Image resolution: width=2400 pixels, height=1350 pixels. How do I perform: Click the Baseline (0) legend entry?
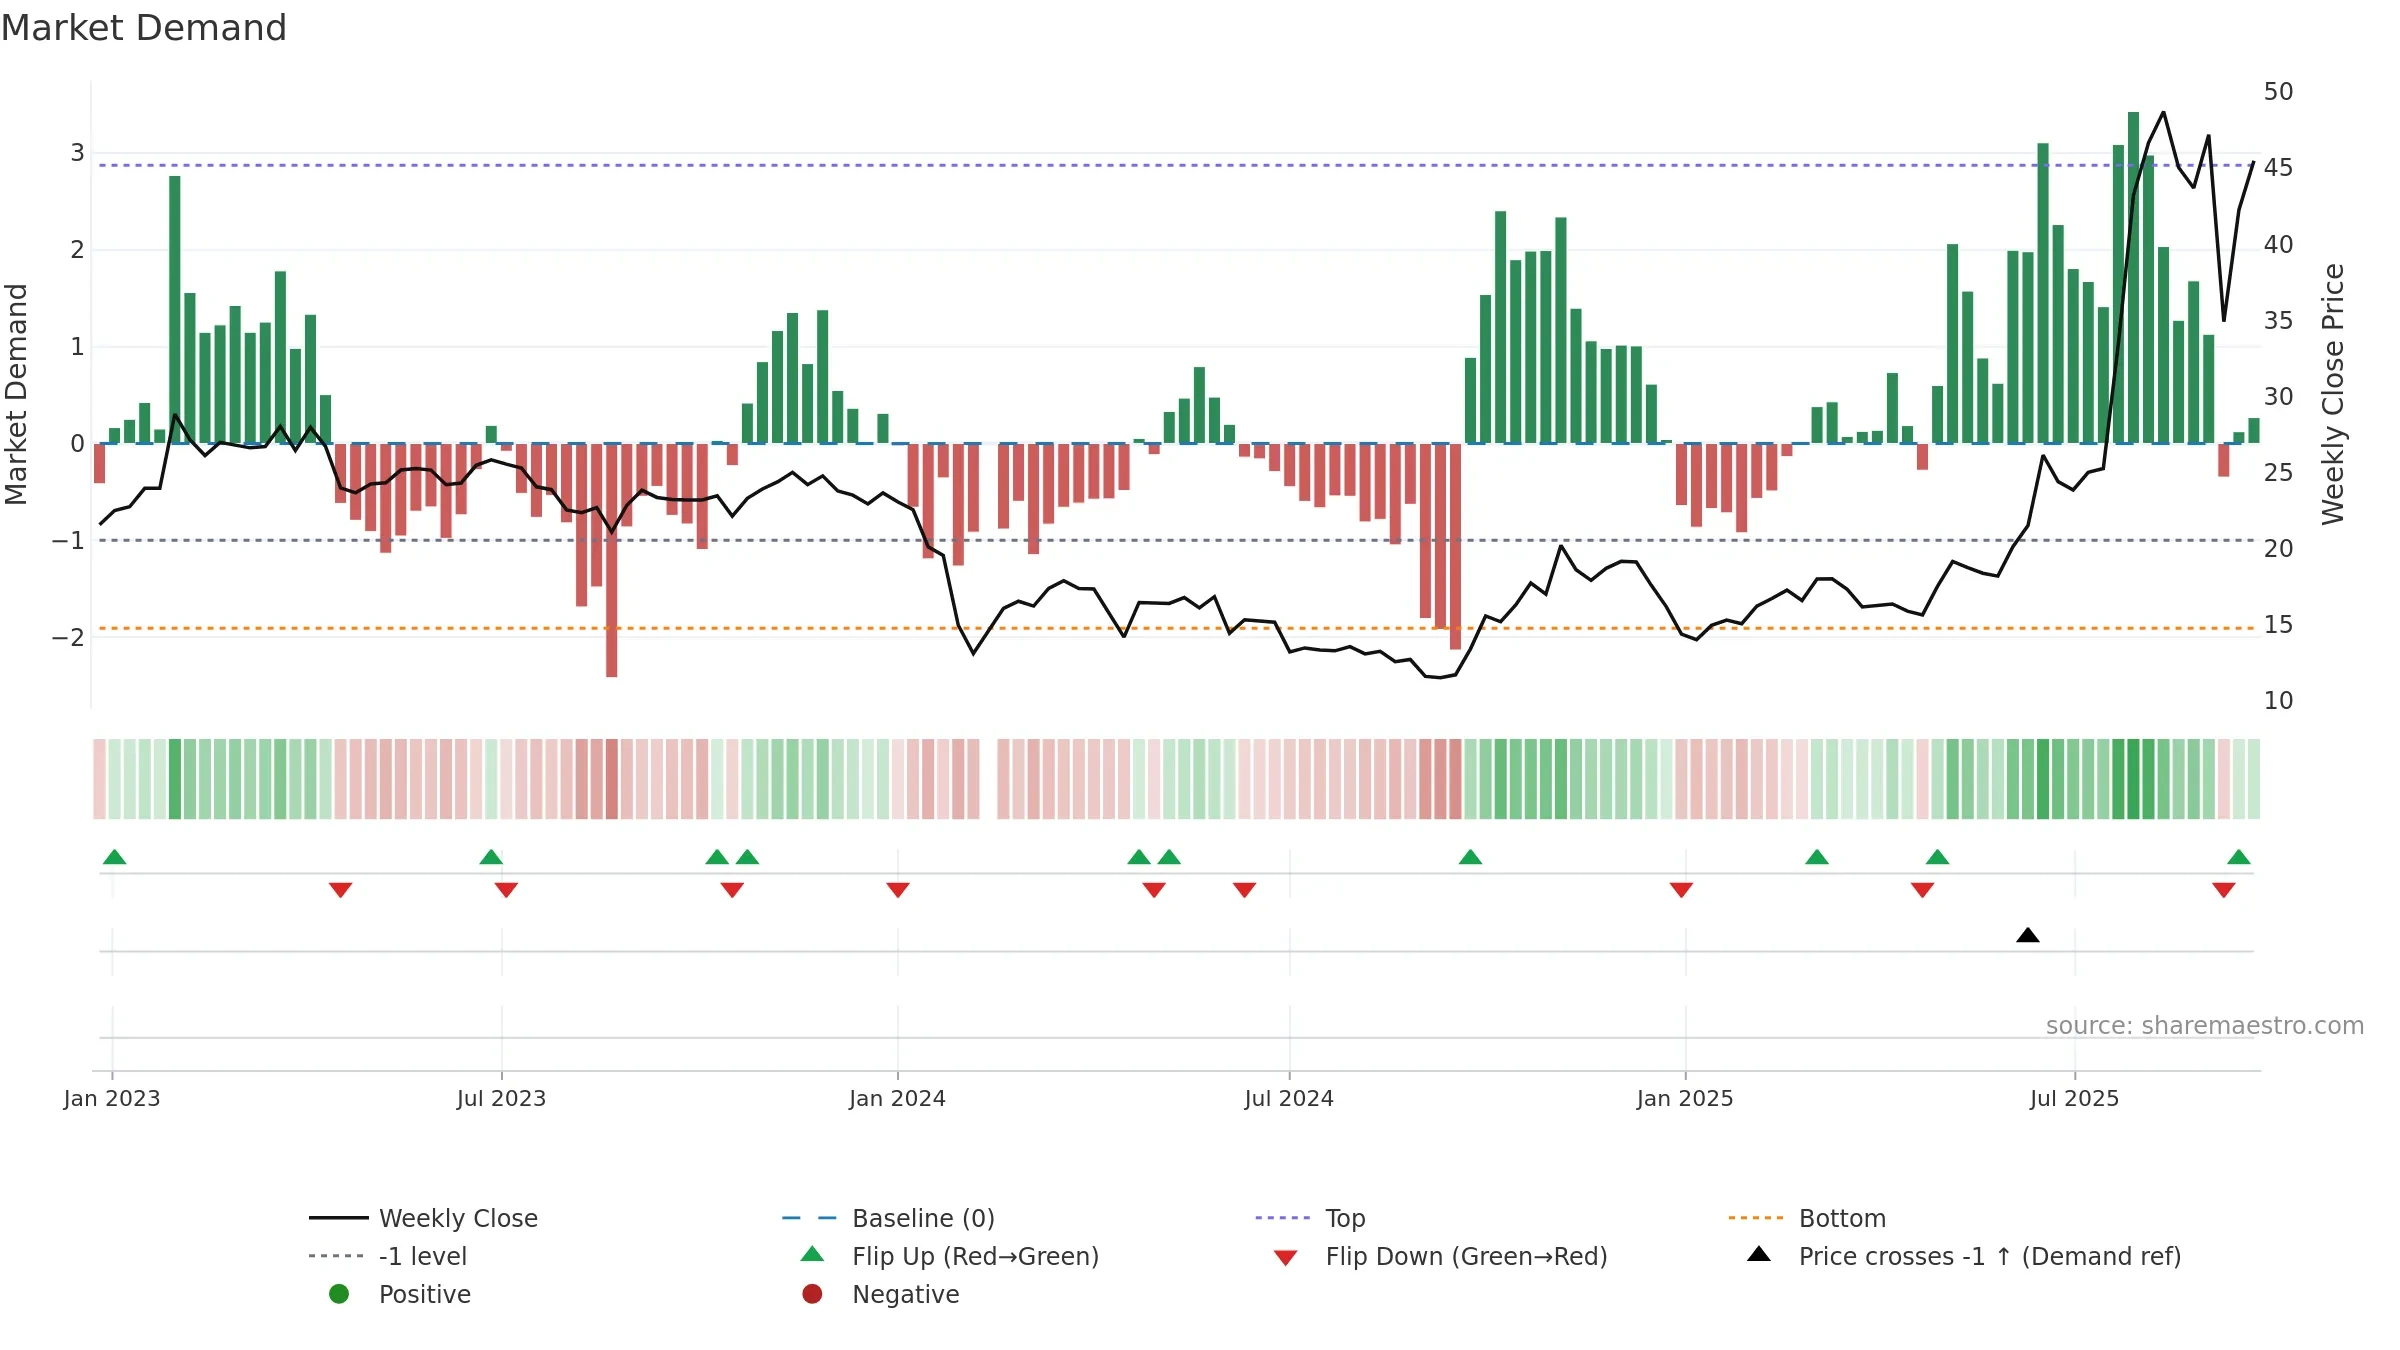[x=888, y=1218]
